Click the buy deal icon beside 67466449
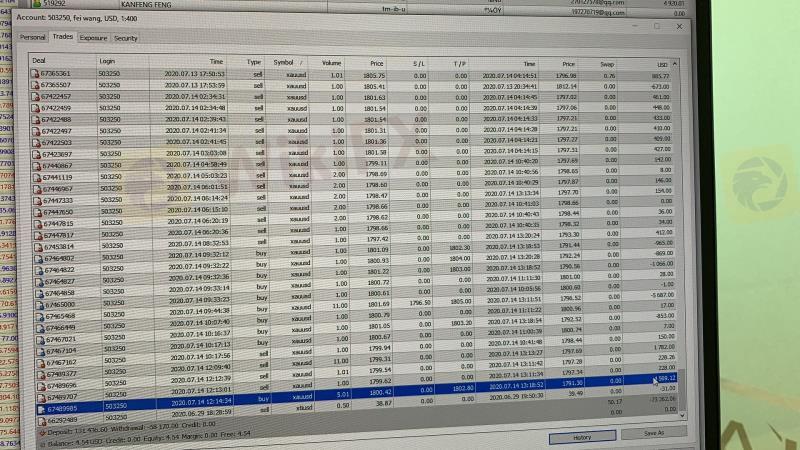The height and width of the screenshot is (450, 800). pos(40,328)
